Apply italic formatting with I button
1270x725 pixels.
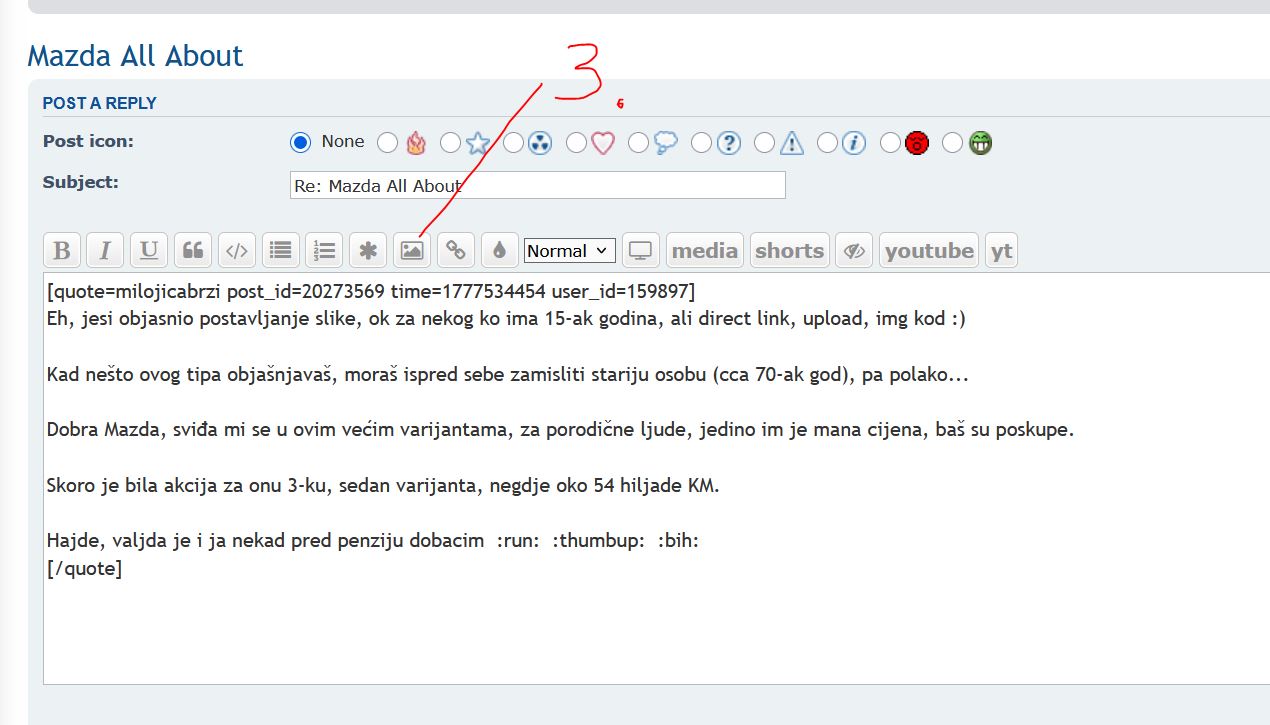[105, 250]
